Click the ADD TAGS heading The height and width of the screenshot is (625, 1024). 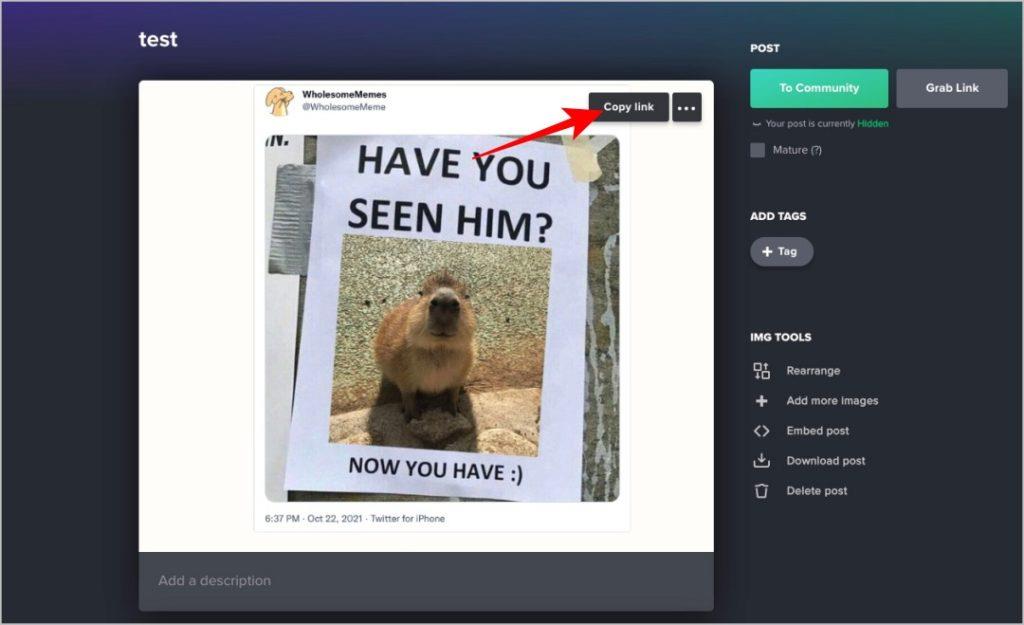[x=778, y=216]
